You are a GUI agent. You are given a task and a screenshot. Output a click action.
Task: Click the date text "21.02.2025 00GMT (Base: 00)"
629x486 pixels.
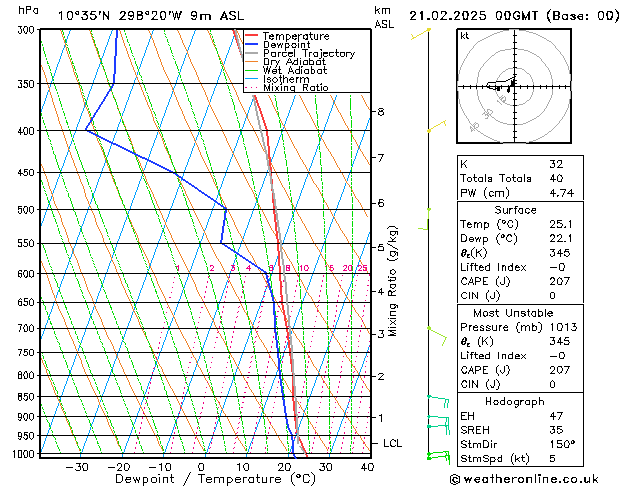tap(514, 16)
